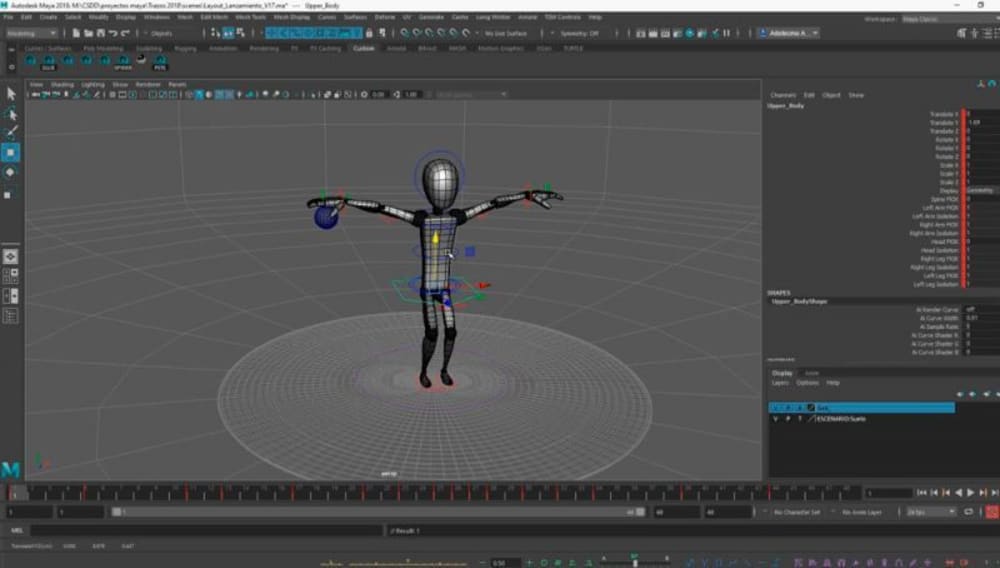Click the Undo arrow icon
The height and width of the screenshot is (568, 1000).
[113, 33]
